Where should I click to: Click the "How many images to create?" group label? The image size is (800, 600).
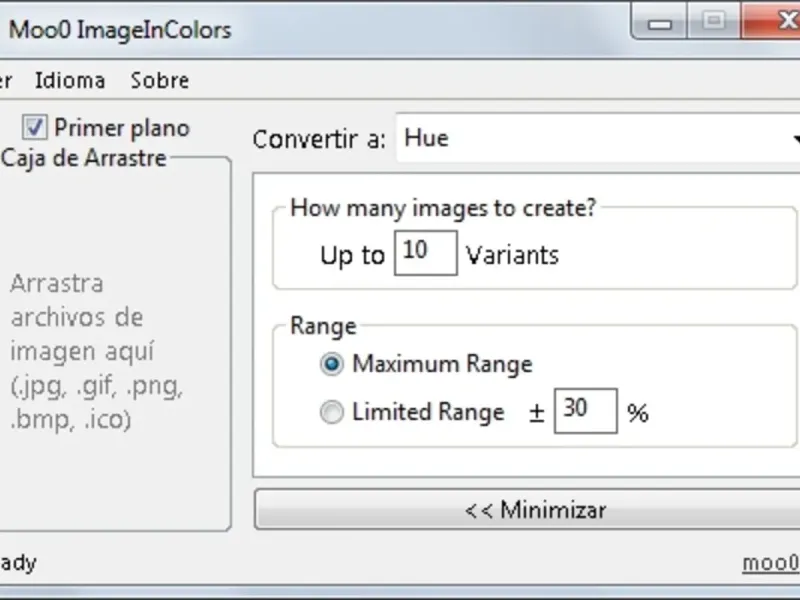click(x=443, y=208)
